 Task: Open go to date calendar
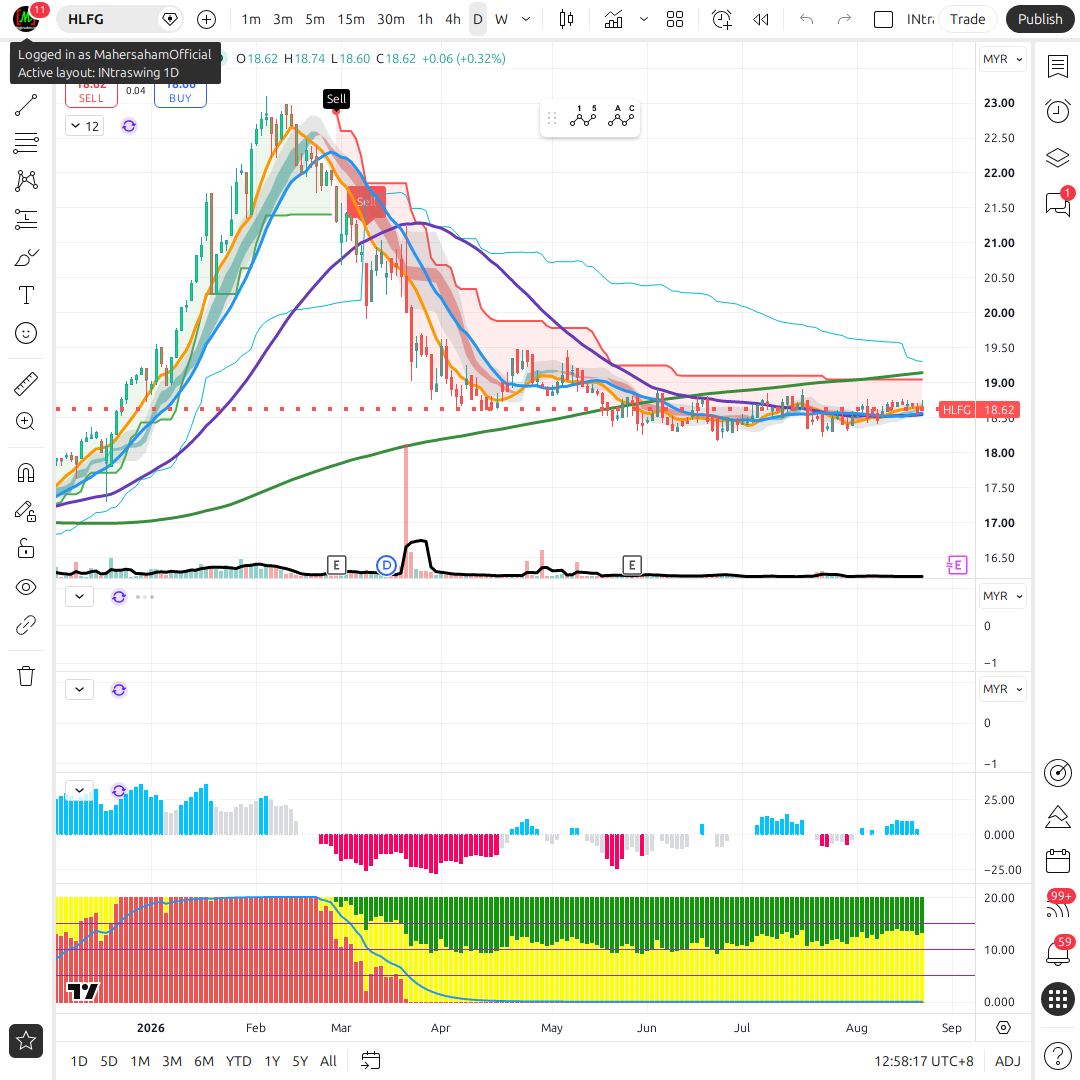tap(371, 1061)
